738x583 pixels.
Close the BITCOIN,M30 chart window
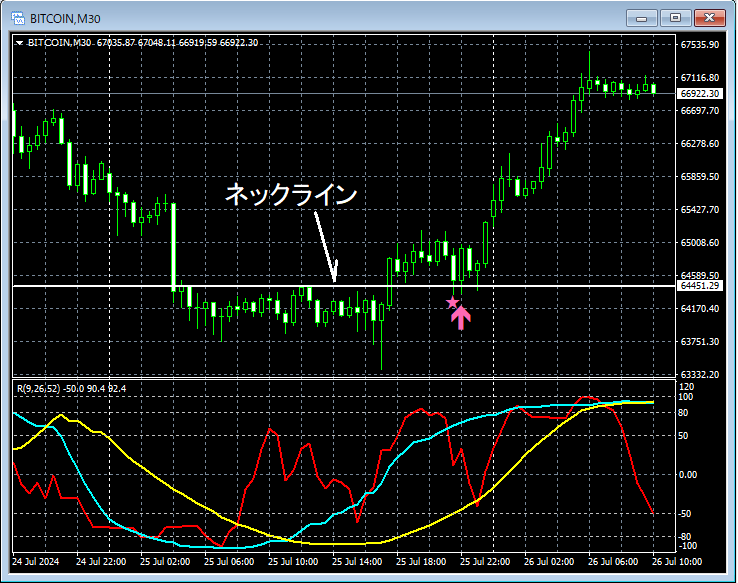tap(709, 18)
